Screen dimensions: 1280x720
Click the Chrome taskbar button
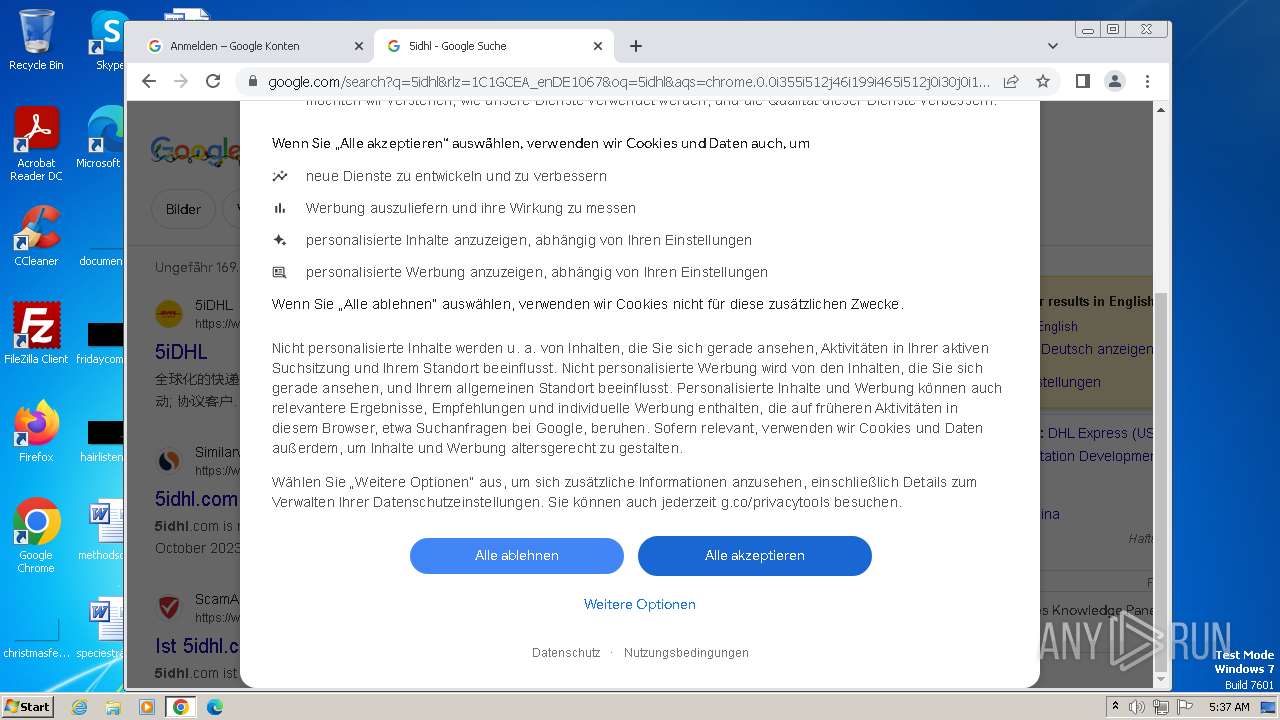tap(181, 707)
